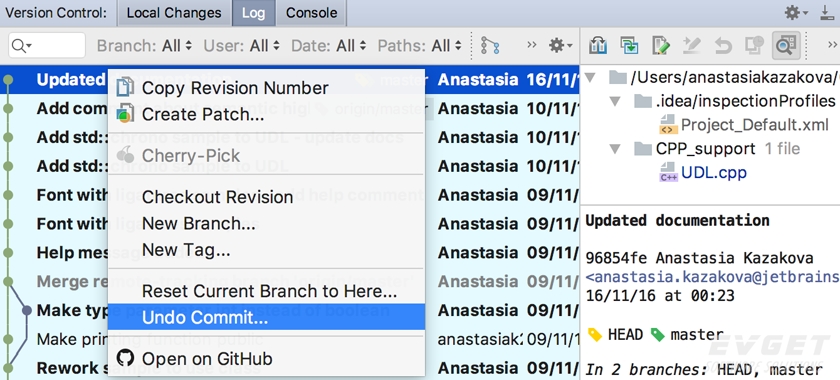840x380 pixels.
Task: Click the download icon at top right
Action: pyautogui.click(x=827, y=12)
